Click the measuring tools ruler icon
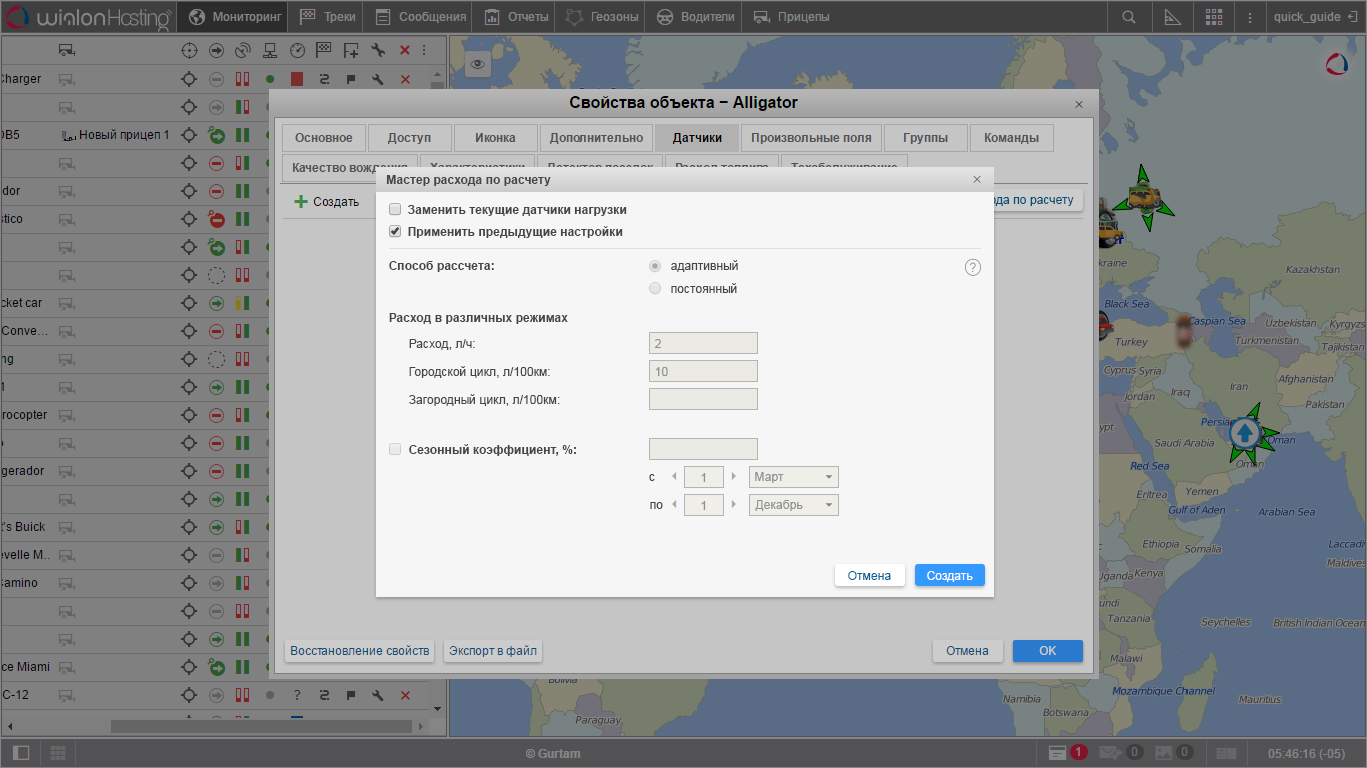 pyautogui.click(x=1172, y=17)
